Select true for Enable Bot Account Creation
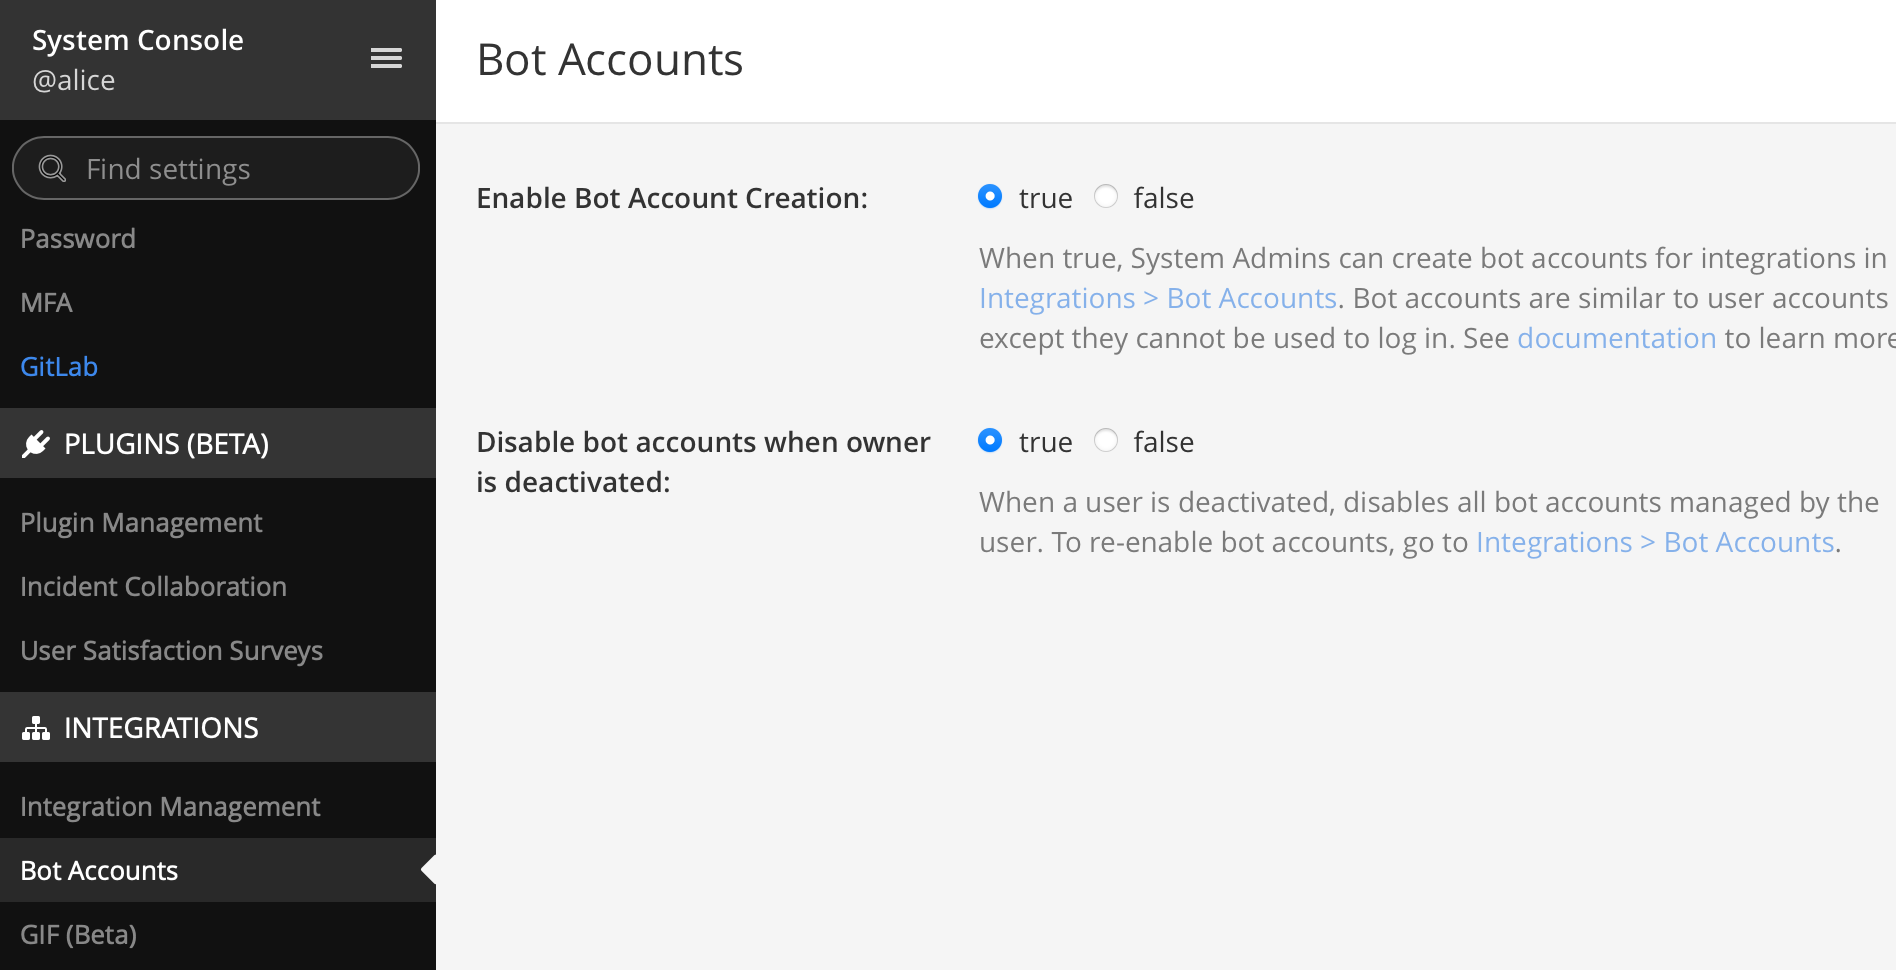Viewport: 1896px width, 970px height. (990, 197)
